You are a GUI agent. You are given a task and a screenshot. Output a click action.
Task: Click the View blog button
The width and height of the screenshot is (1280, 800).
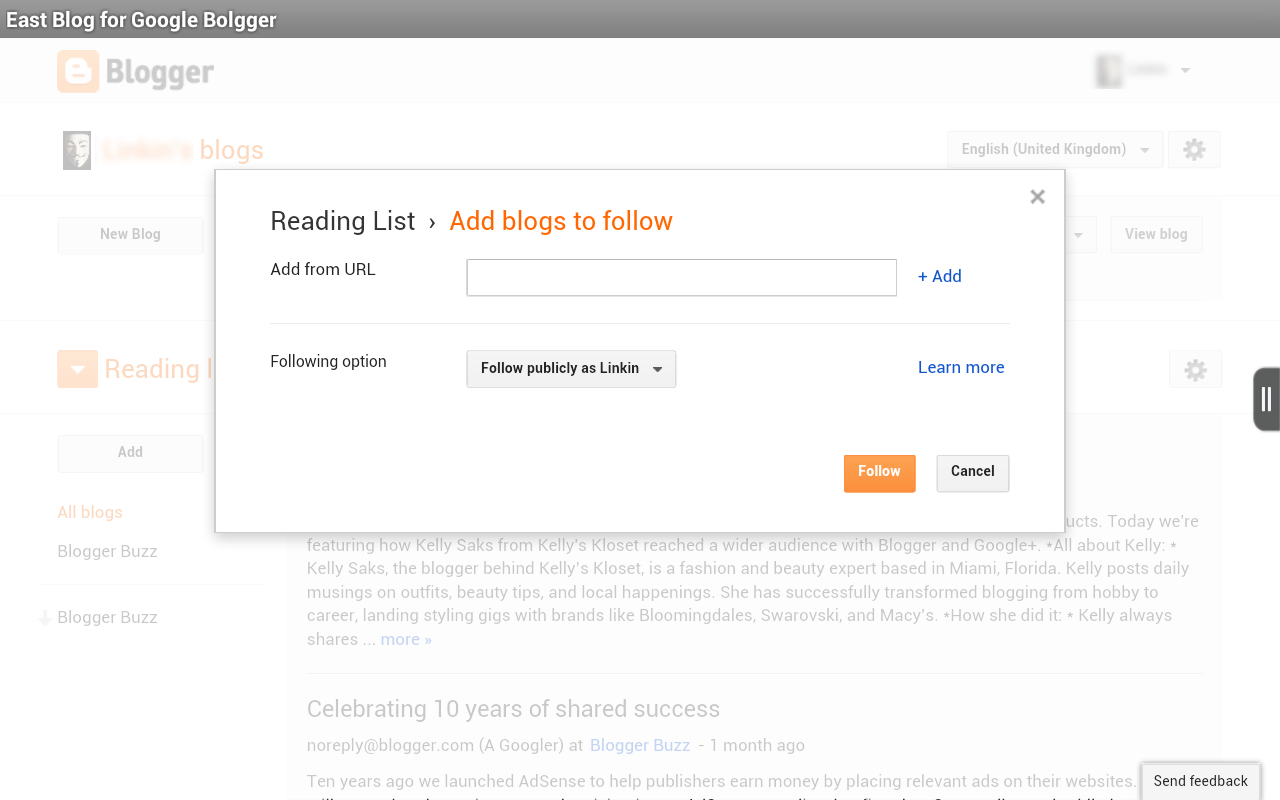click(x=1156, y=234)
